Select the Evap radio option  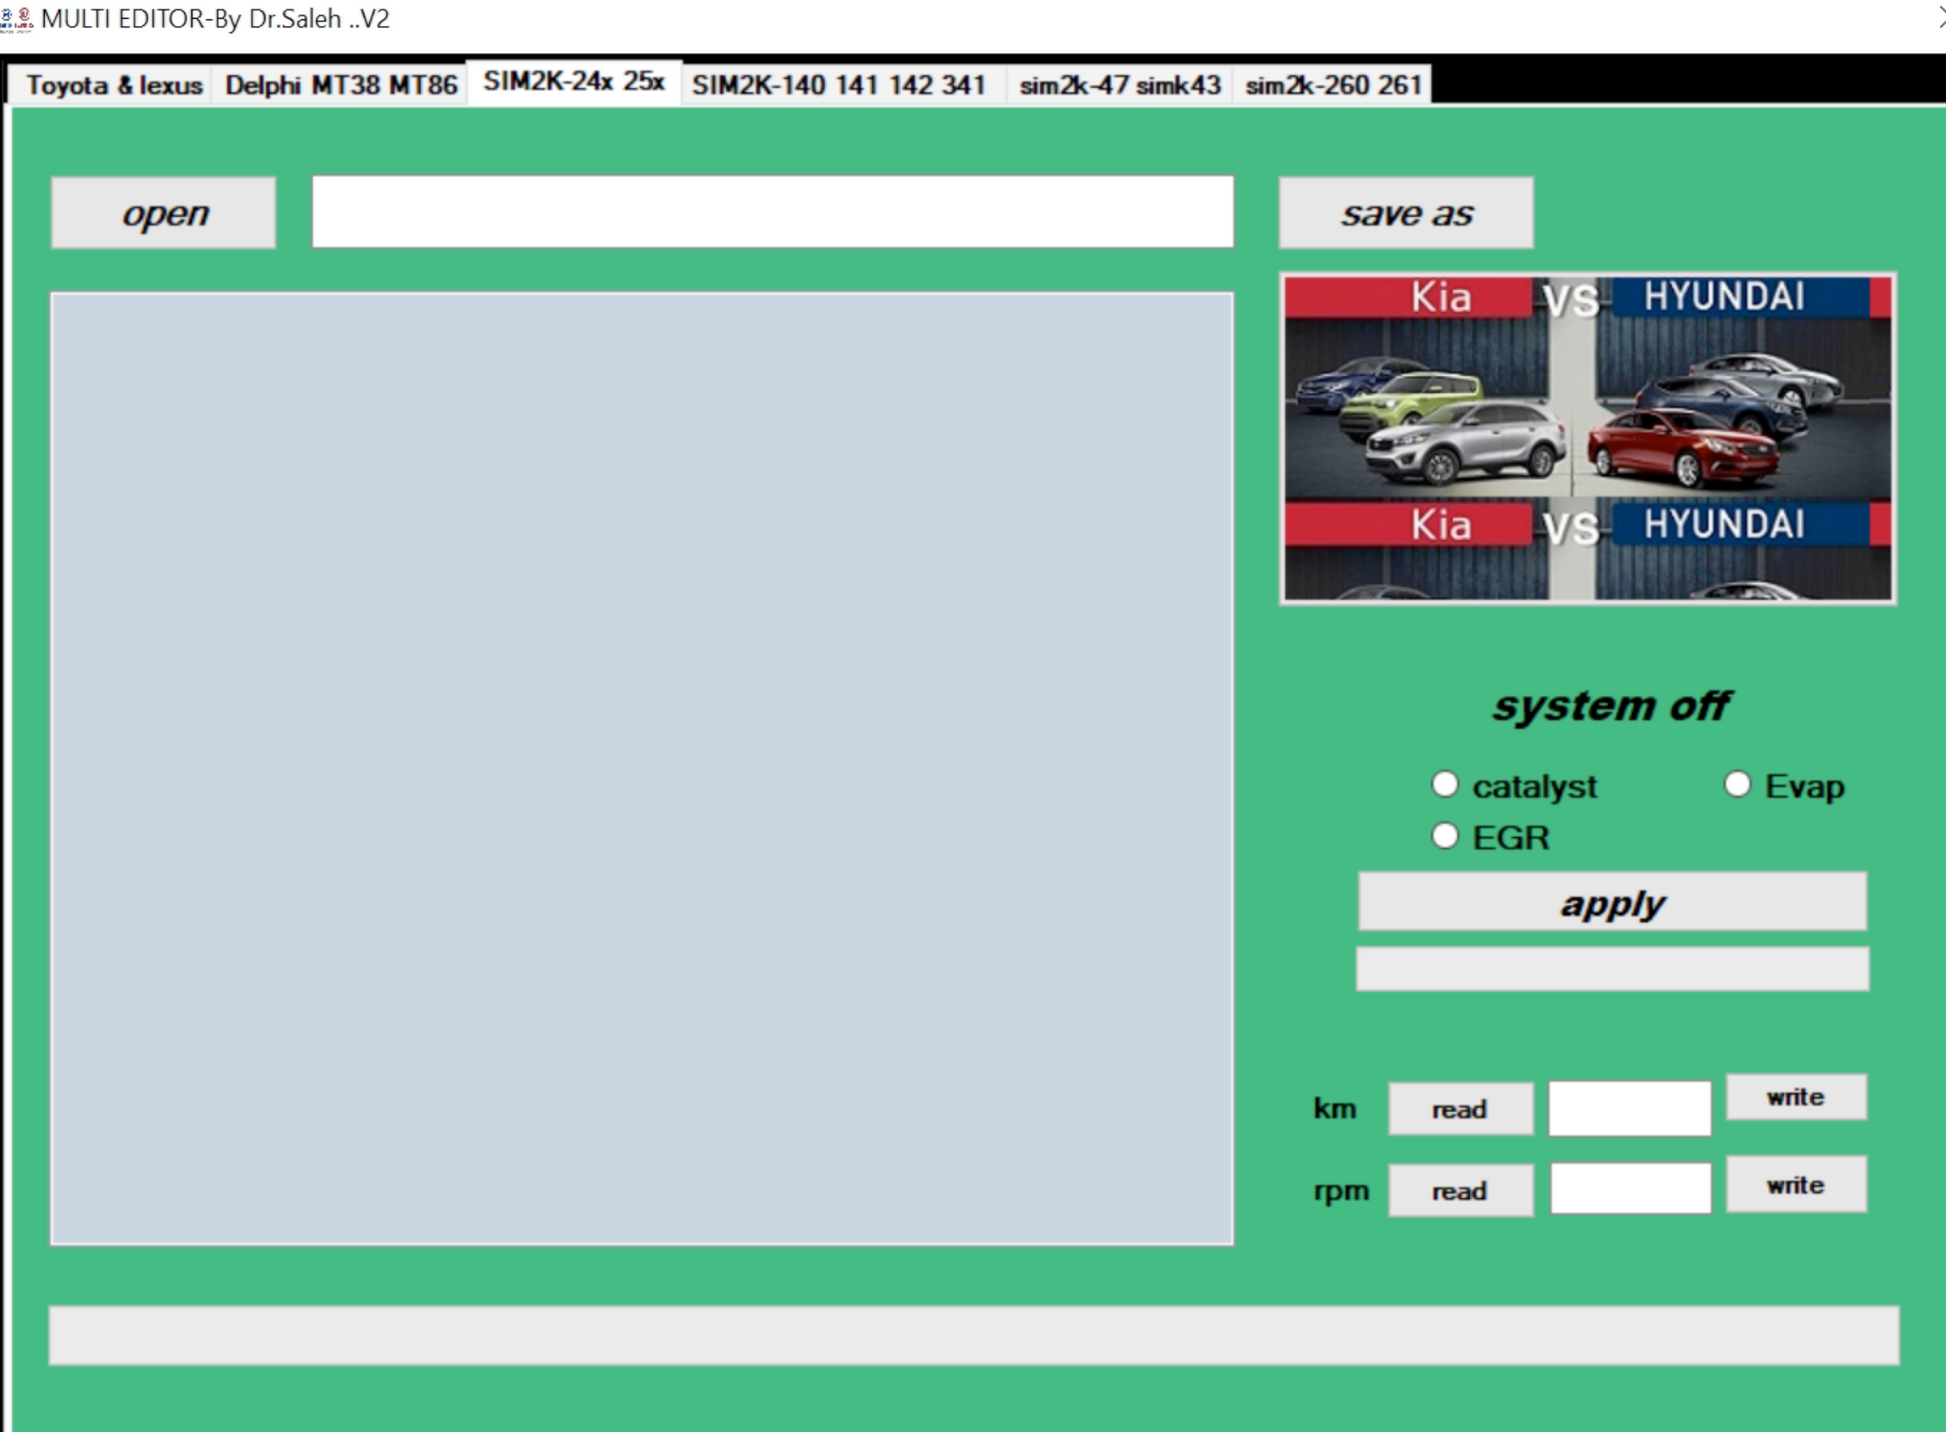[x=1737, y=785]
